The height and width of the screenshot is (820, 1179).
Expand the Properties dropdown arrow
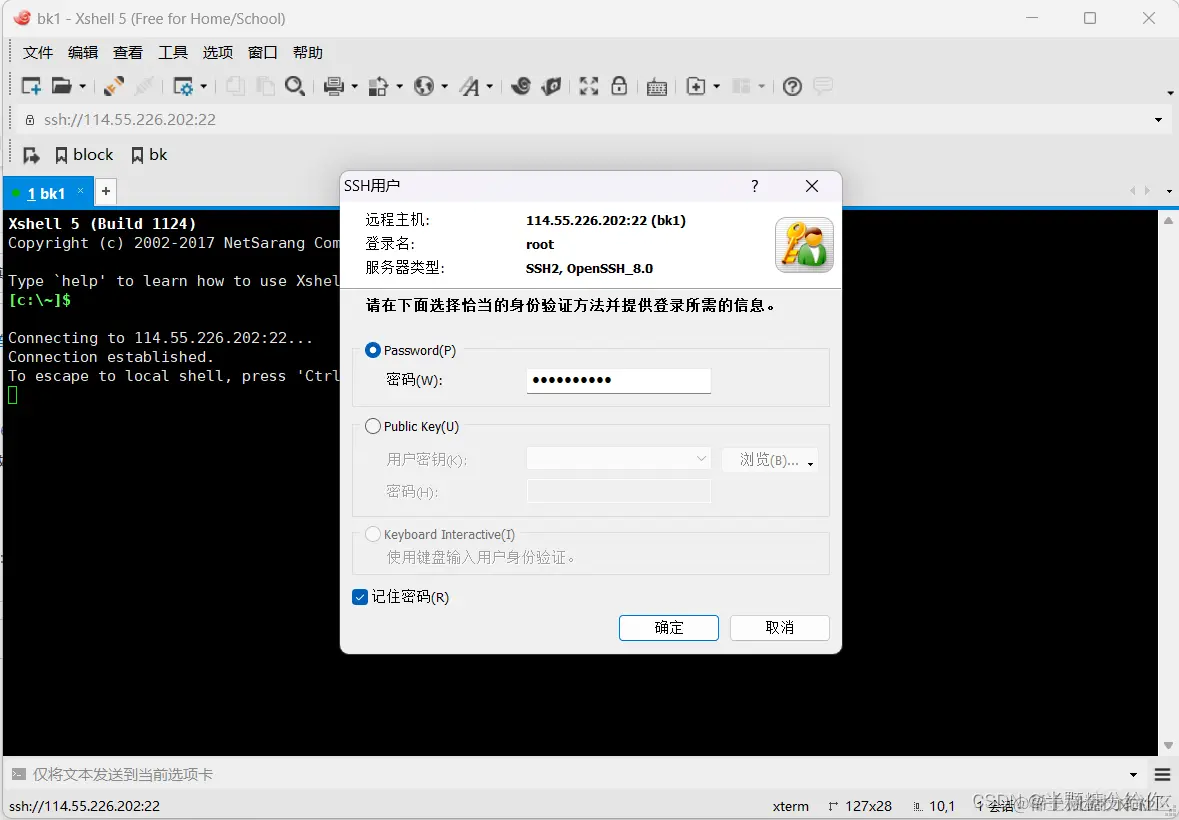click(204, 87)
